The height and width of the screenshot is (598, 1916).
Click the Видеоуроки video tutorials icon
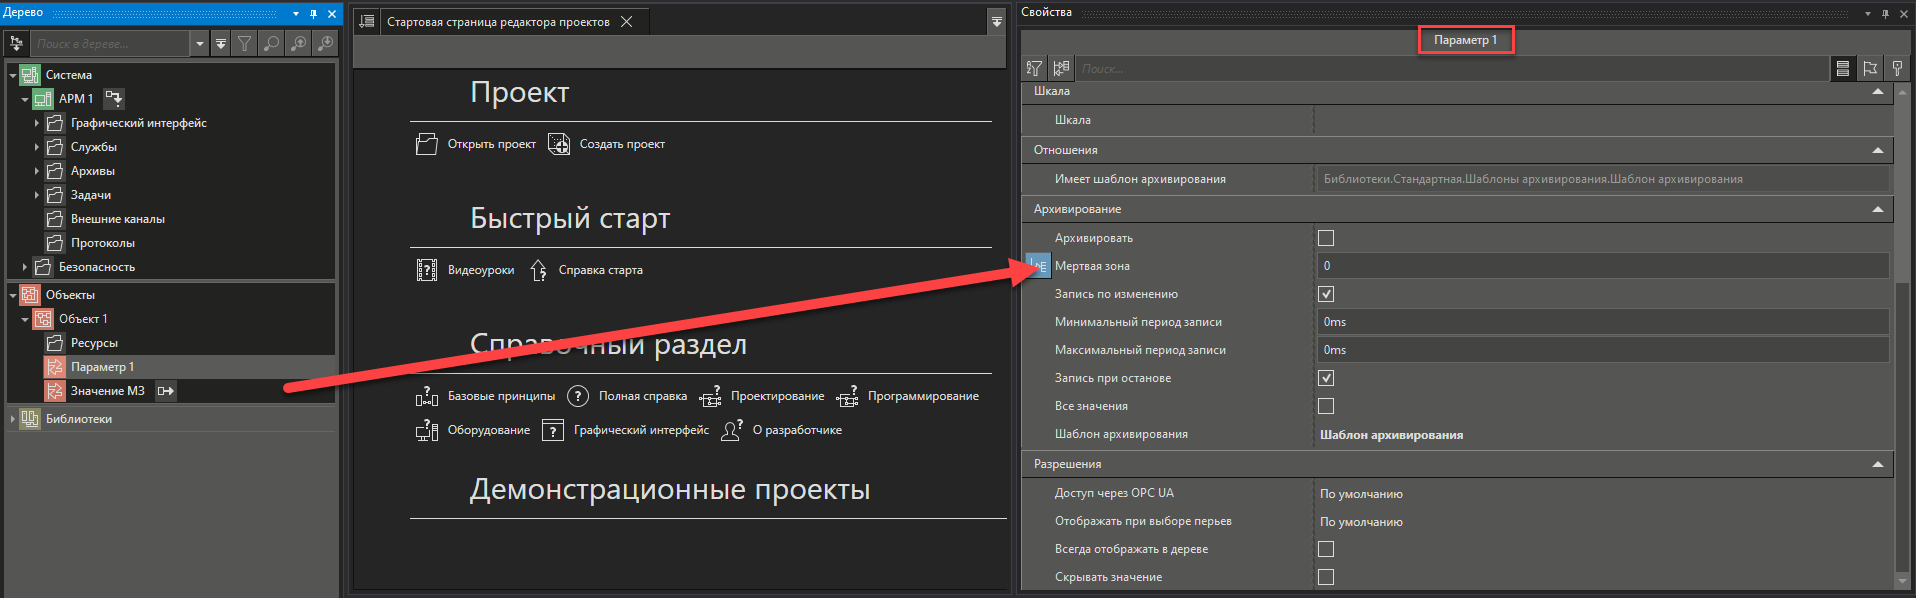tap(427, 270)
